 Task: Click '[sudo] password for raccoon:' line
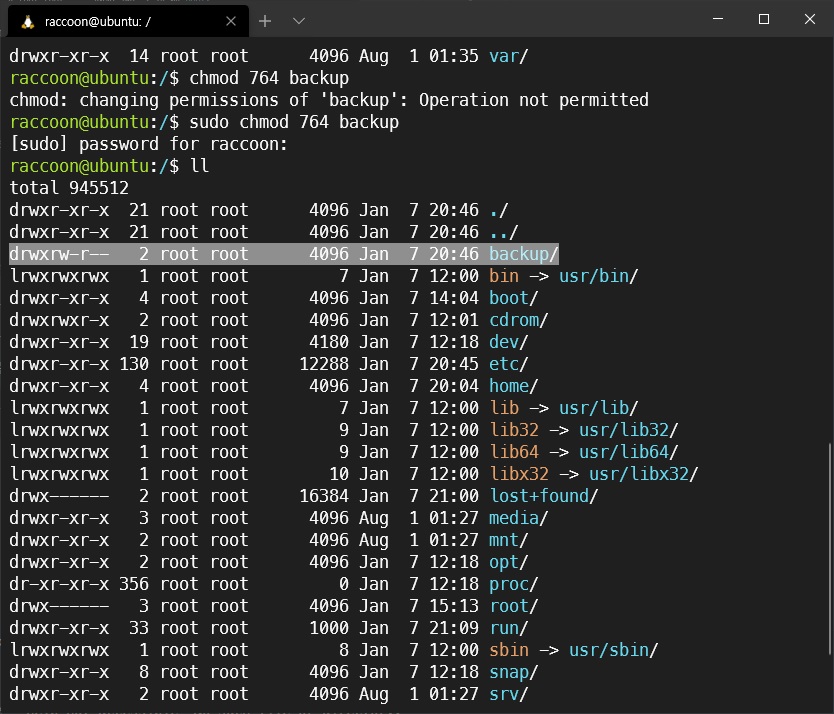click(x=149, y=144)
